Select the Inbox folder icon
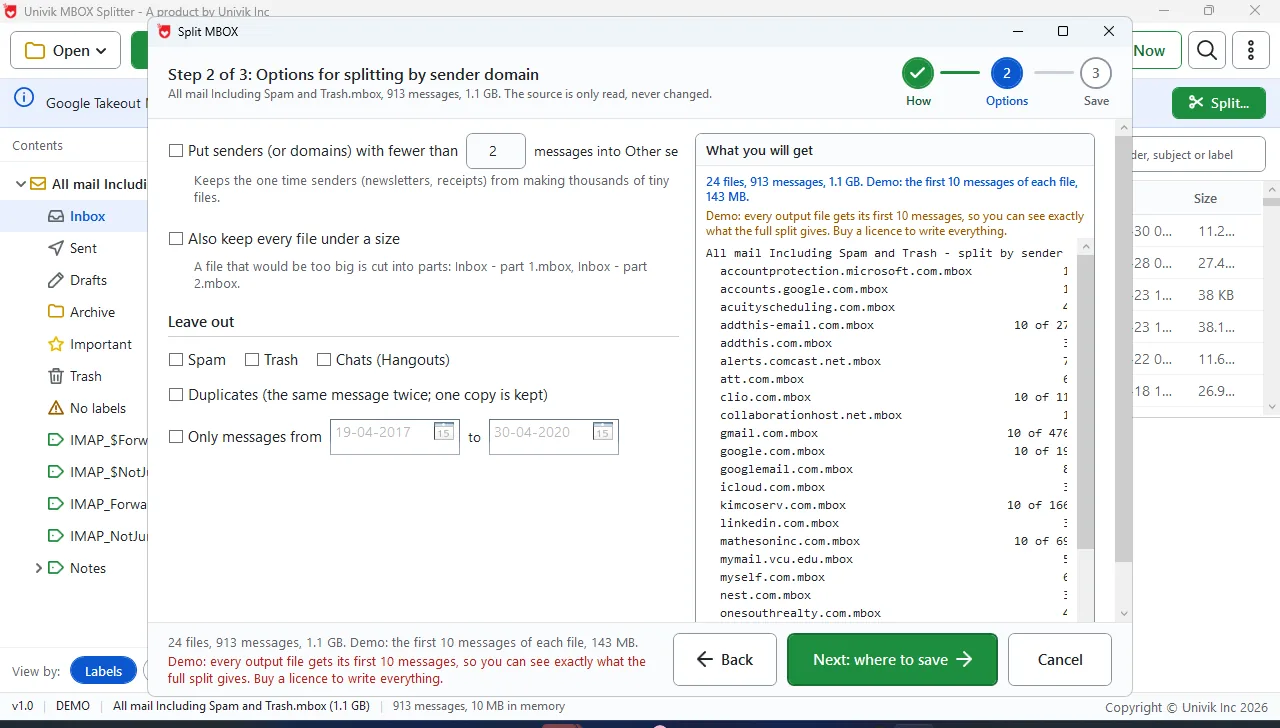 [x=56, y=216]
